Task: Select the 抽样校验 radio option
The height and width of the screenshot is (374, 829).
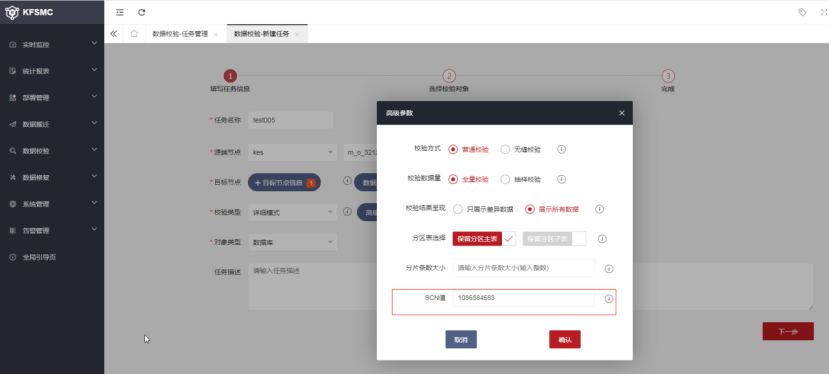Action: click(520, 179)
